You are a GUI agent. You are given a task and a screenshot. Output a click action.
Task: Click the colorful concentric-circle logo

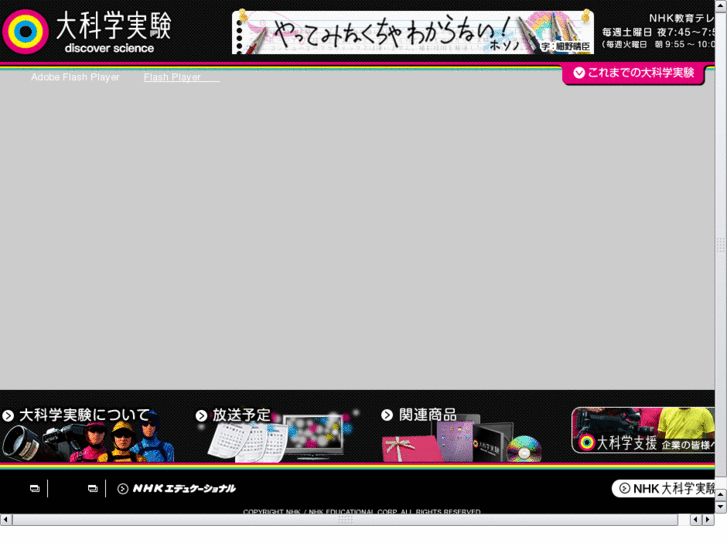point(25,32)
